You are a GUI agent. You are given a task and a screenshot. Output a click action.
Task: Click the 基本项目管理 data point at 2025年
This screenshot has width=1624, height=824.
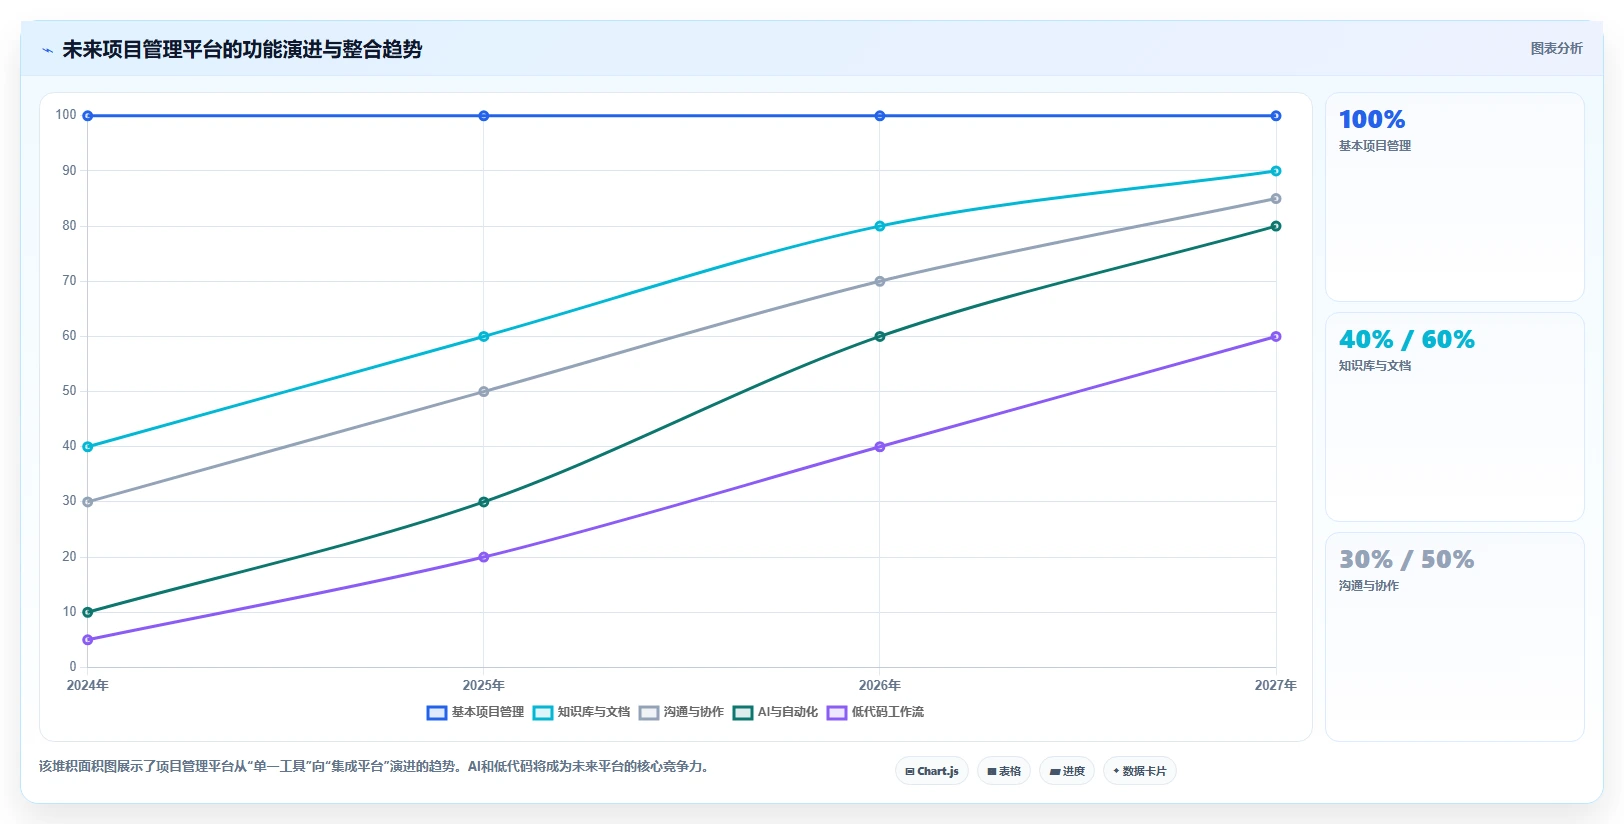point(484,116)
